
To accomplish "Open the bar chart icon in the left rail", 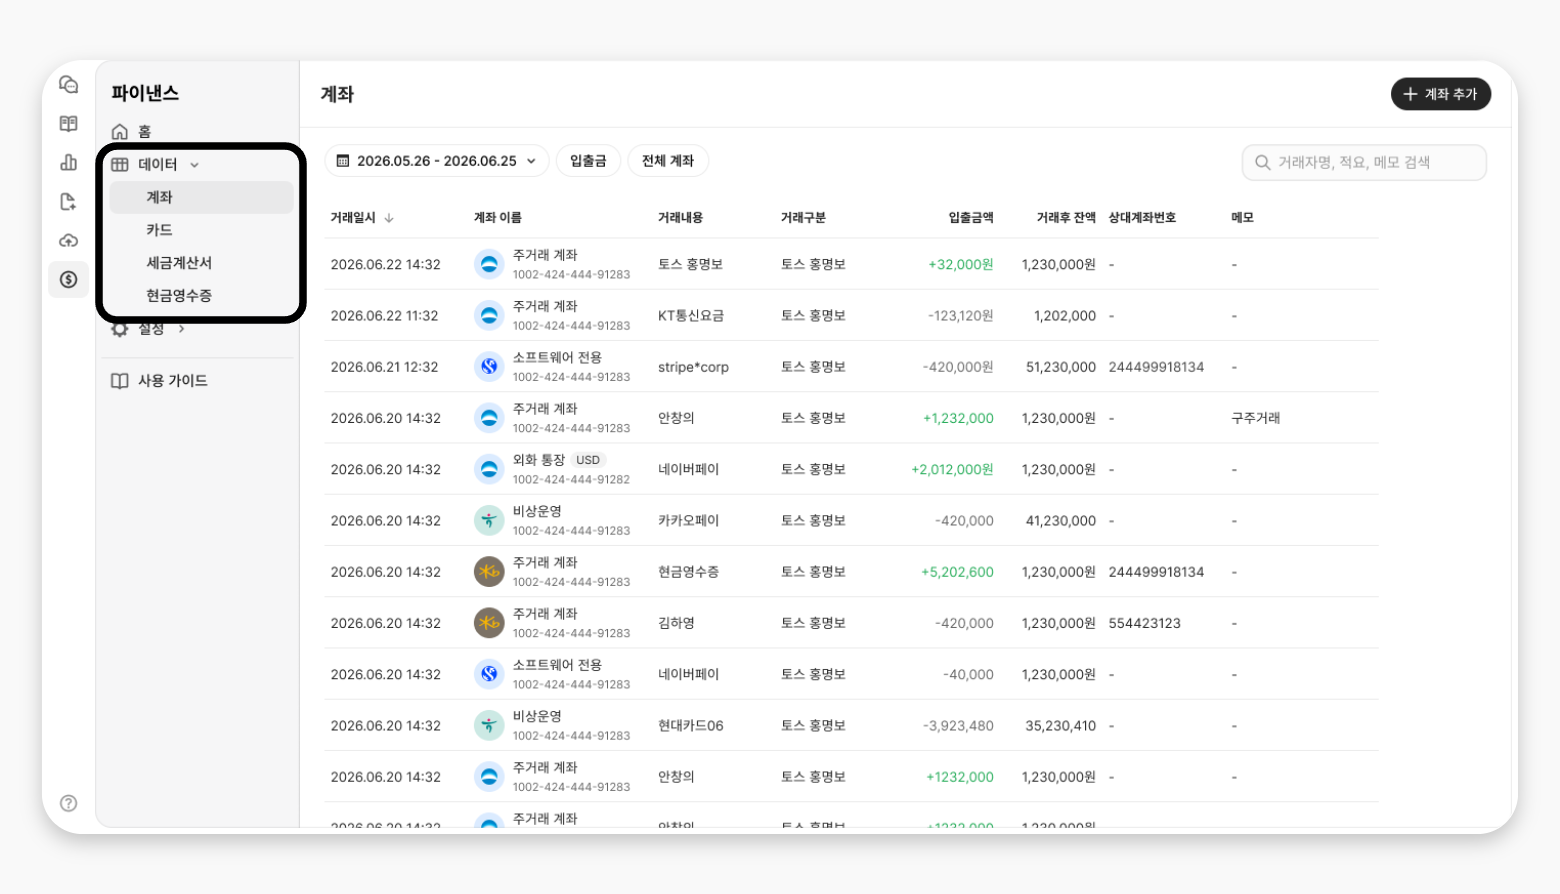I will [68, 162].
